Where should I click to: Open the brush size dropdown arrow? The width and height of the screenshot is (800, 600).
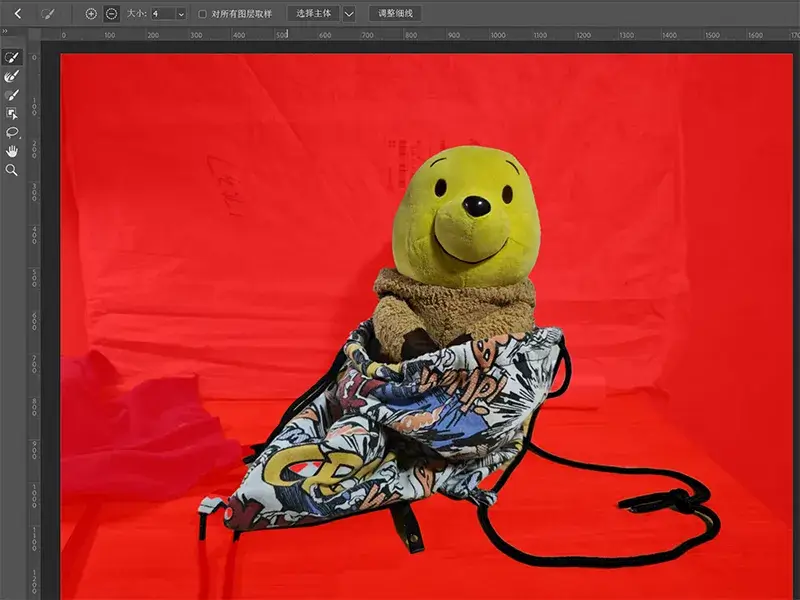(181, 14)
